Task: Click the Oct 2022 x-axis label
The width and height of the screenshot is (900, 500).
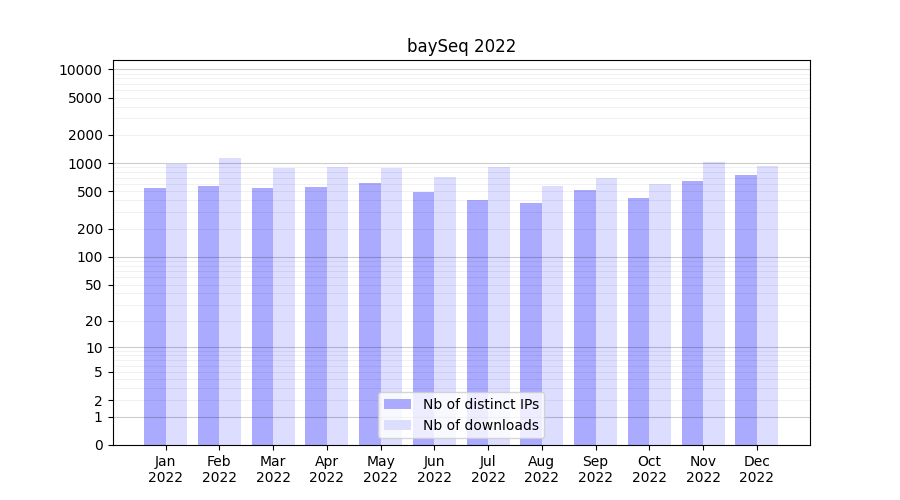Action: pos(649,469)
